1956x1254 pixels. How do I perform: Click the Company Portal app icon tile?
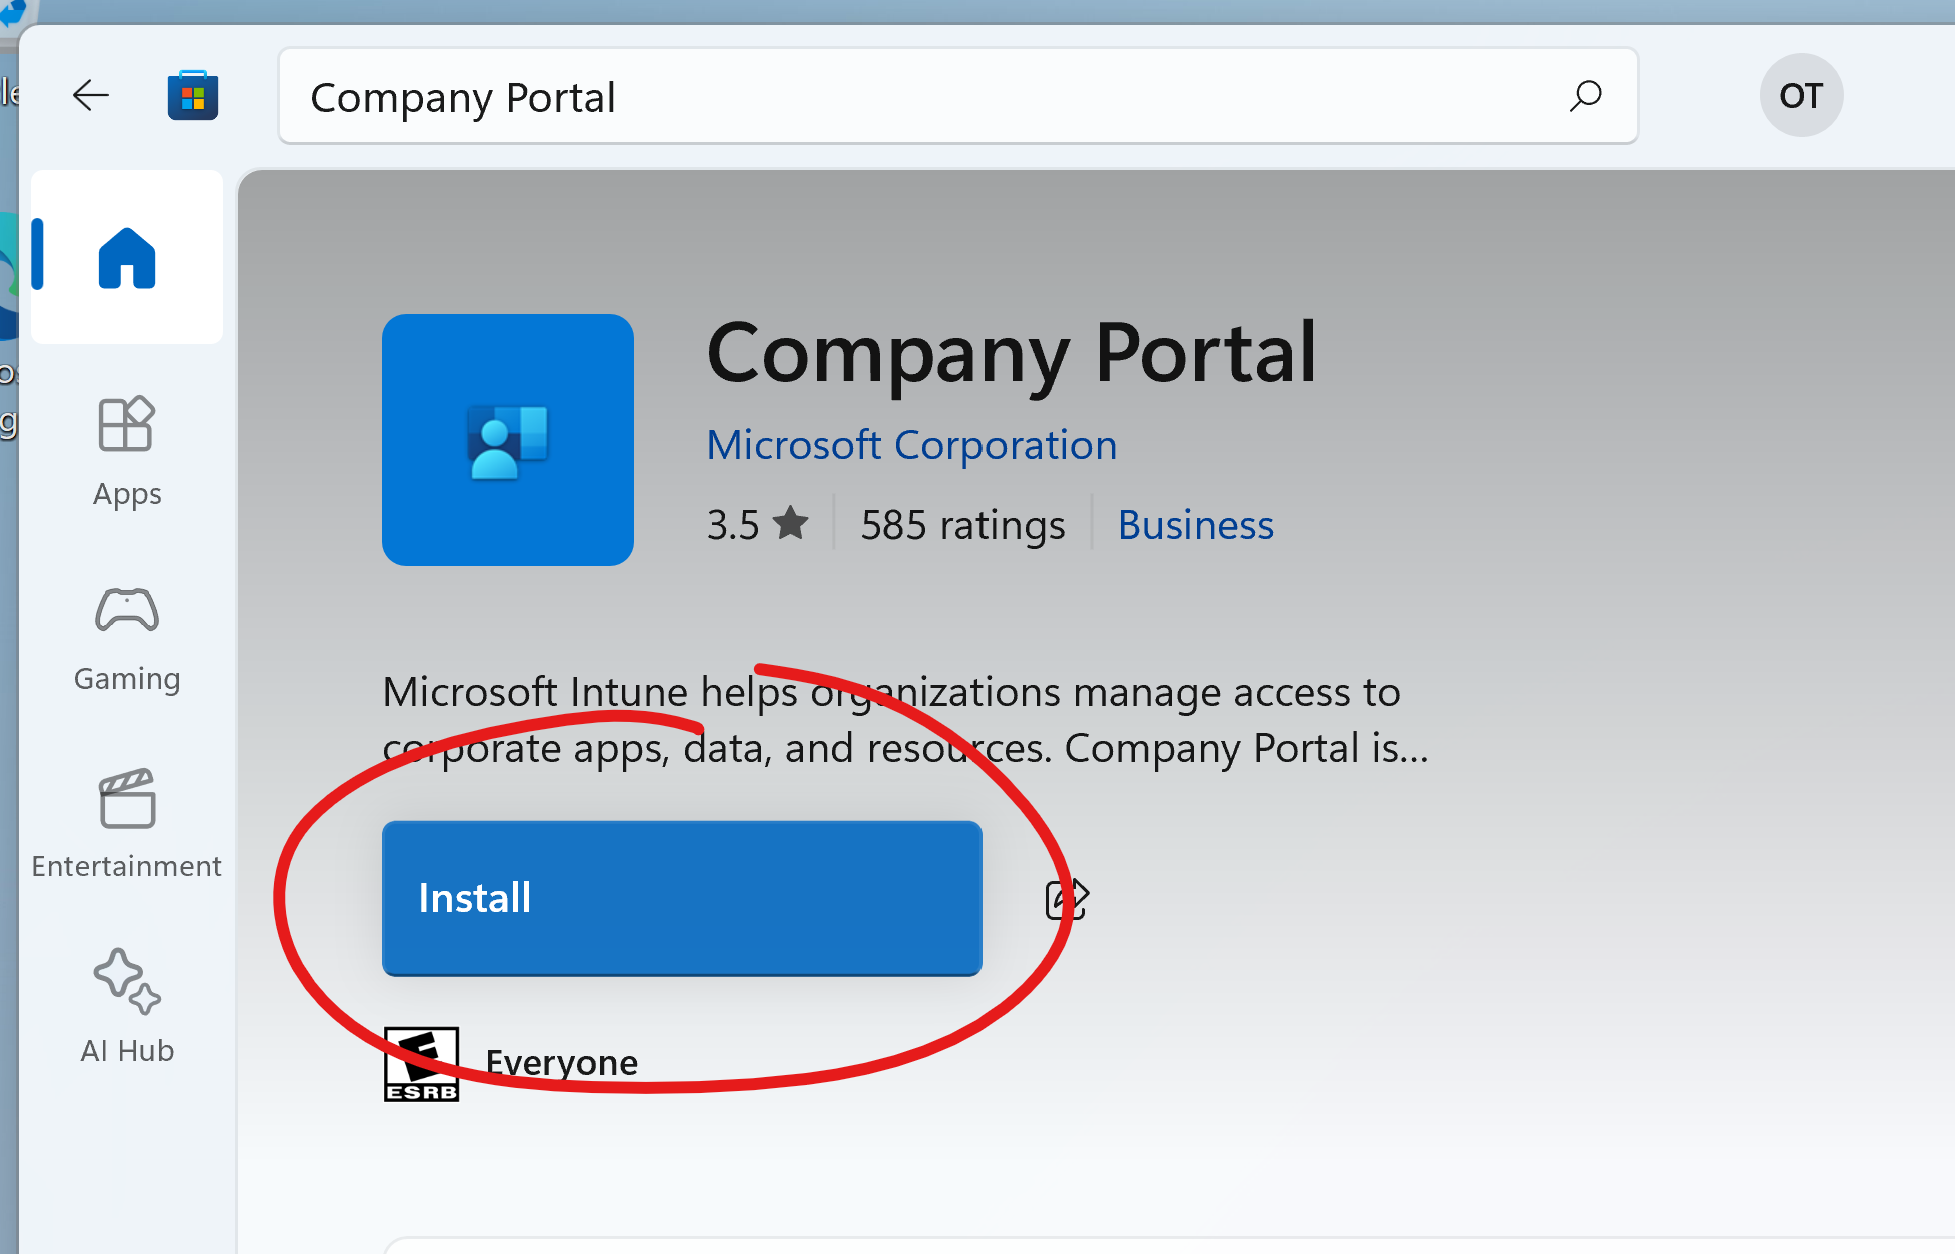click(508, 440)
